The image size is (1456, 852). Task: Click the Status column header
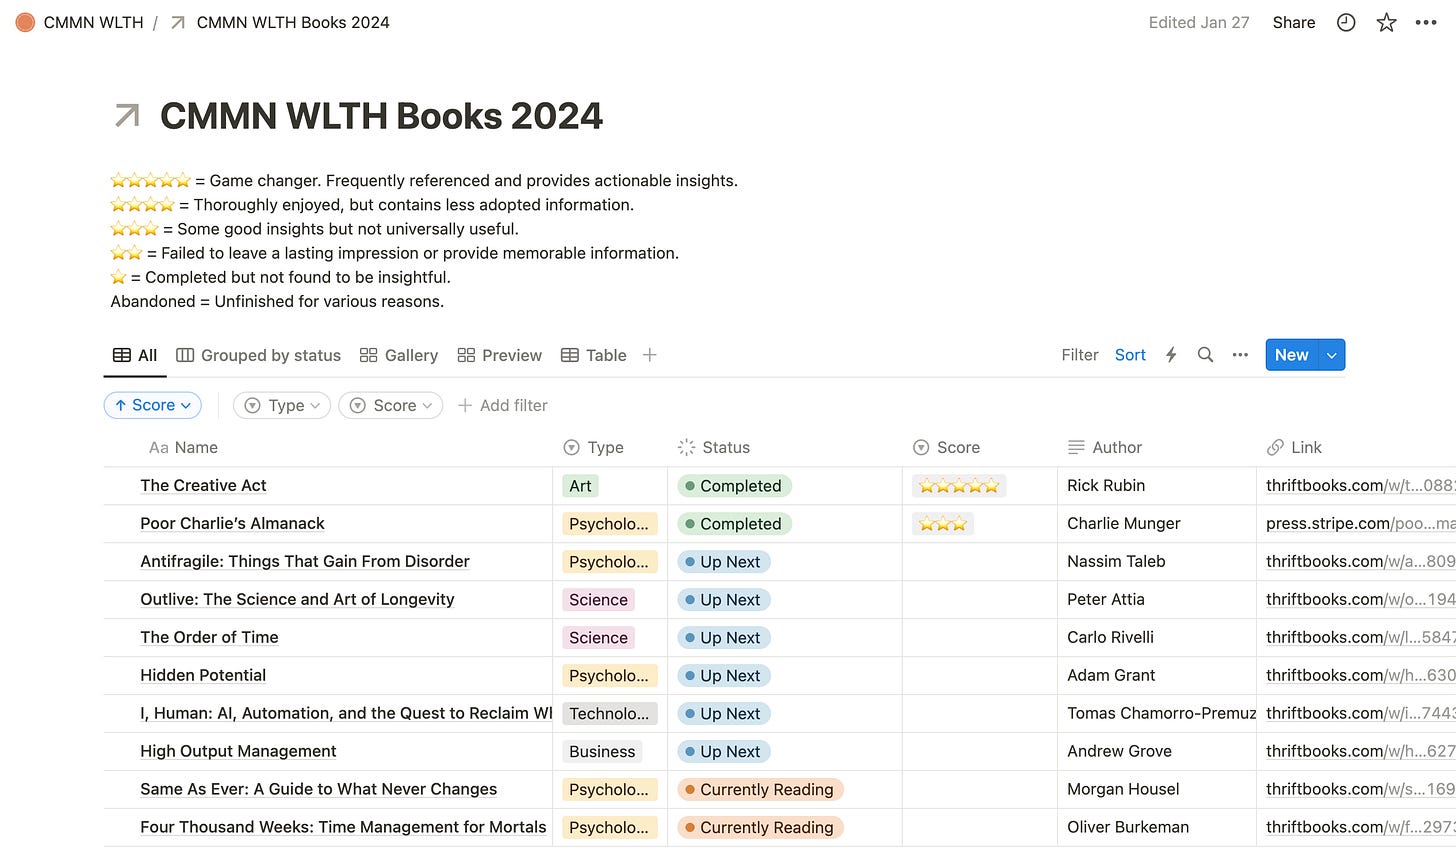pyautogui.click(x=714, y=448)
